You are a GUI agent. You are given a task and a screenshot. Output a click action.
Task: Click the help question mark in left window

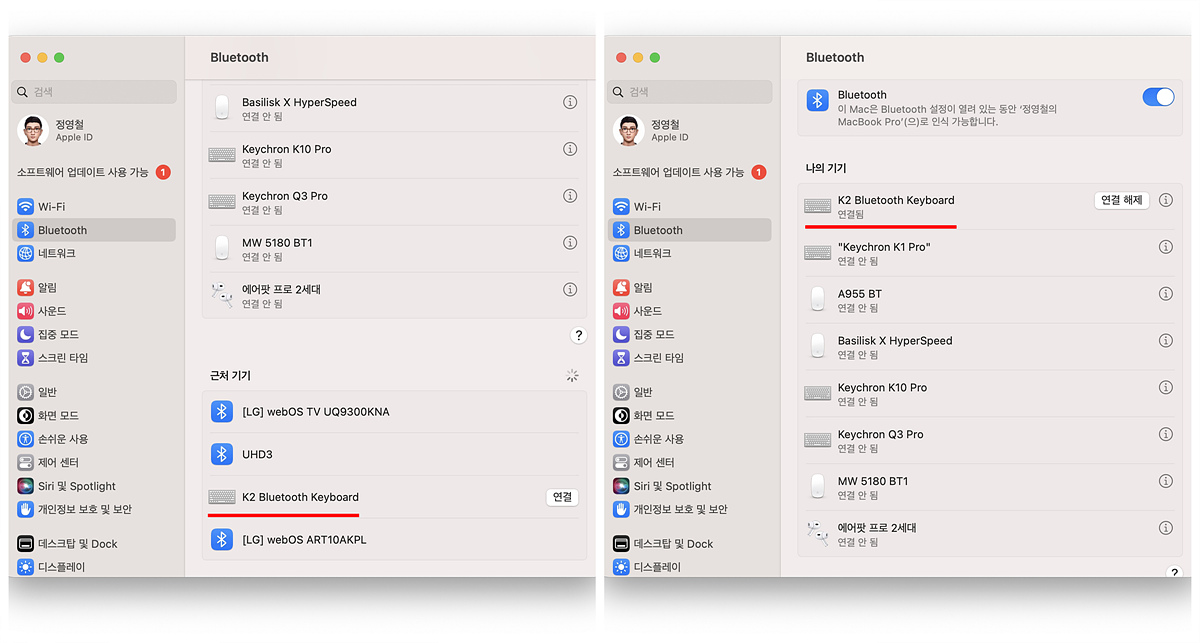(x=578, y=335)
